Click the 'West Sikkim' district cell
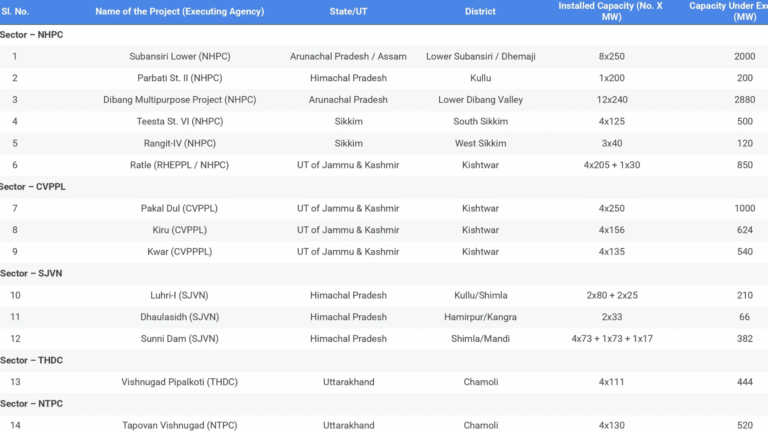 coord(480,143)
